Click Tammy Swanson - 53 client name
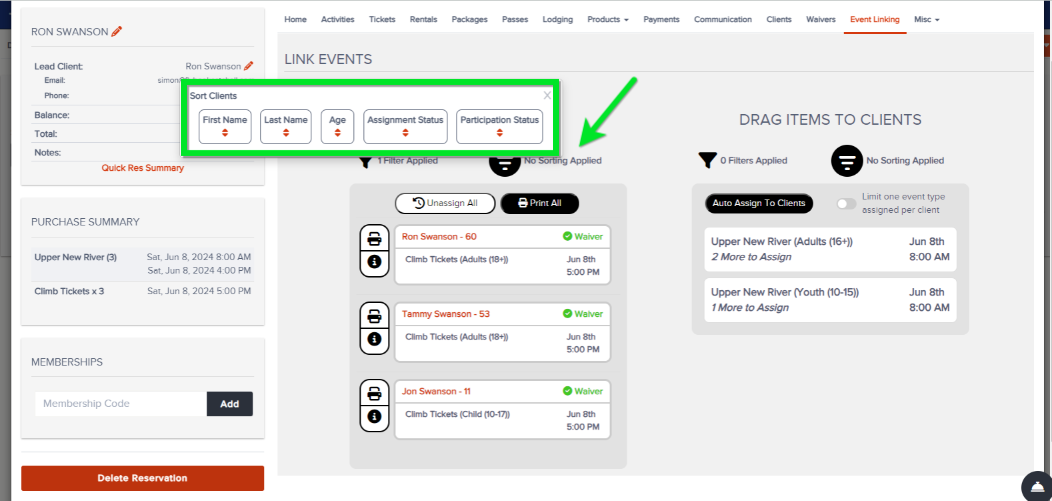 (444, 314)
